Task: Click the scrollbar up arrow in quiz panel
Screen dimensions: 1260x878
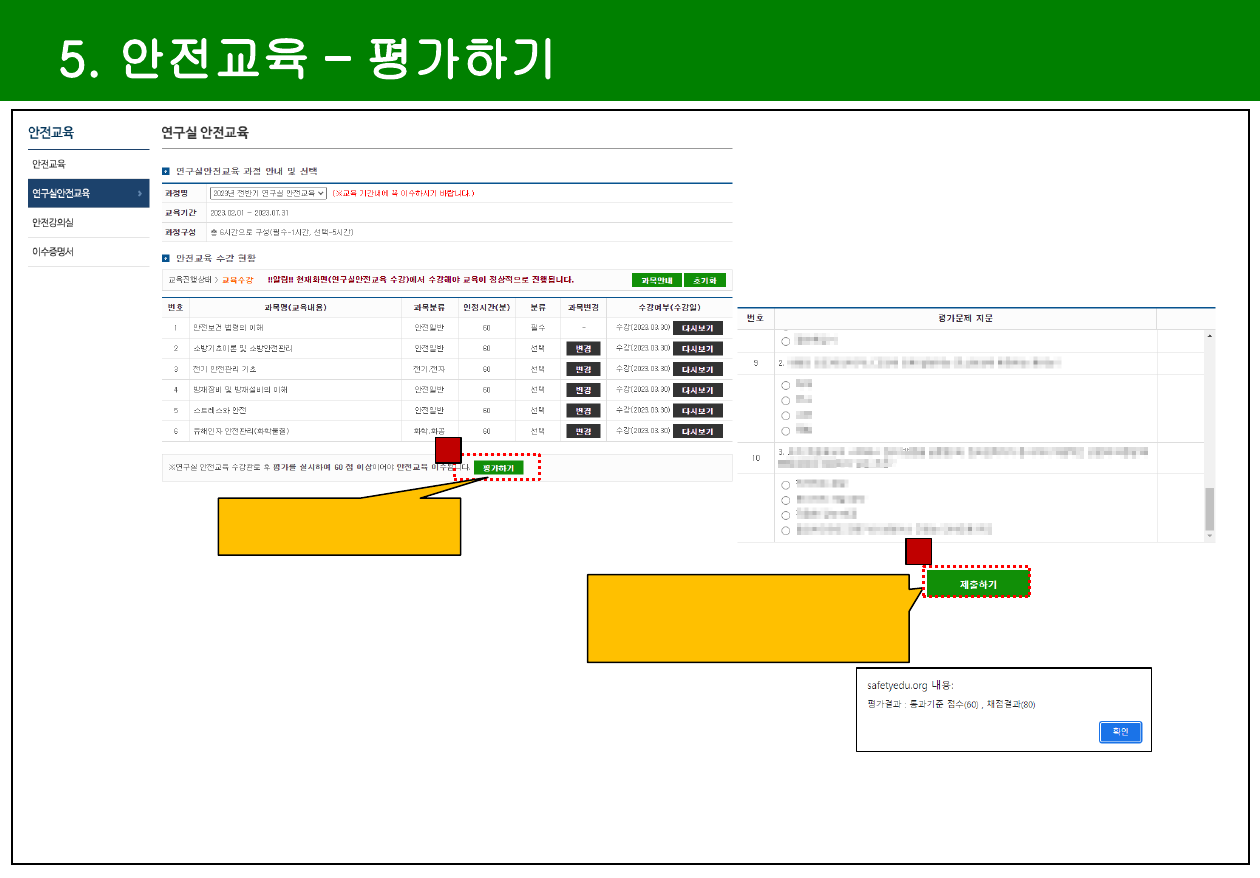Action: pyautogui.click(x=1209, y=337)
